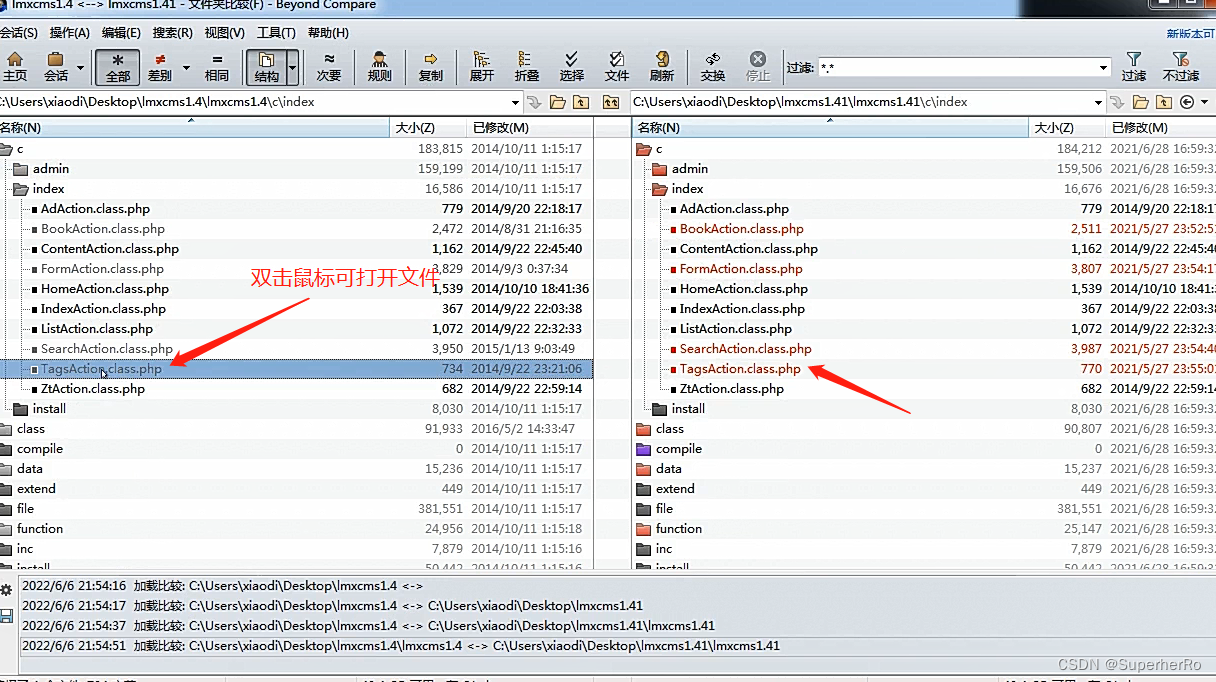Select the left pane function folder

[40, 529]
